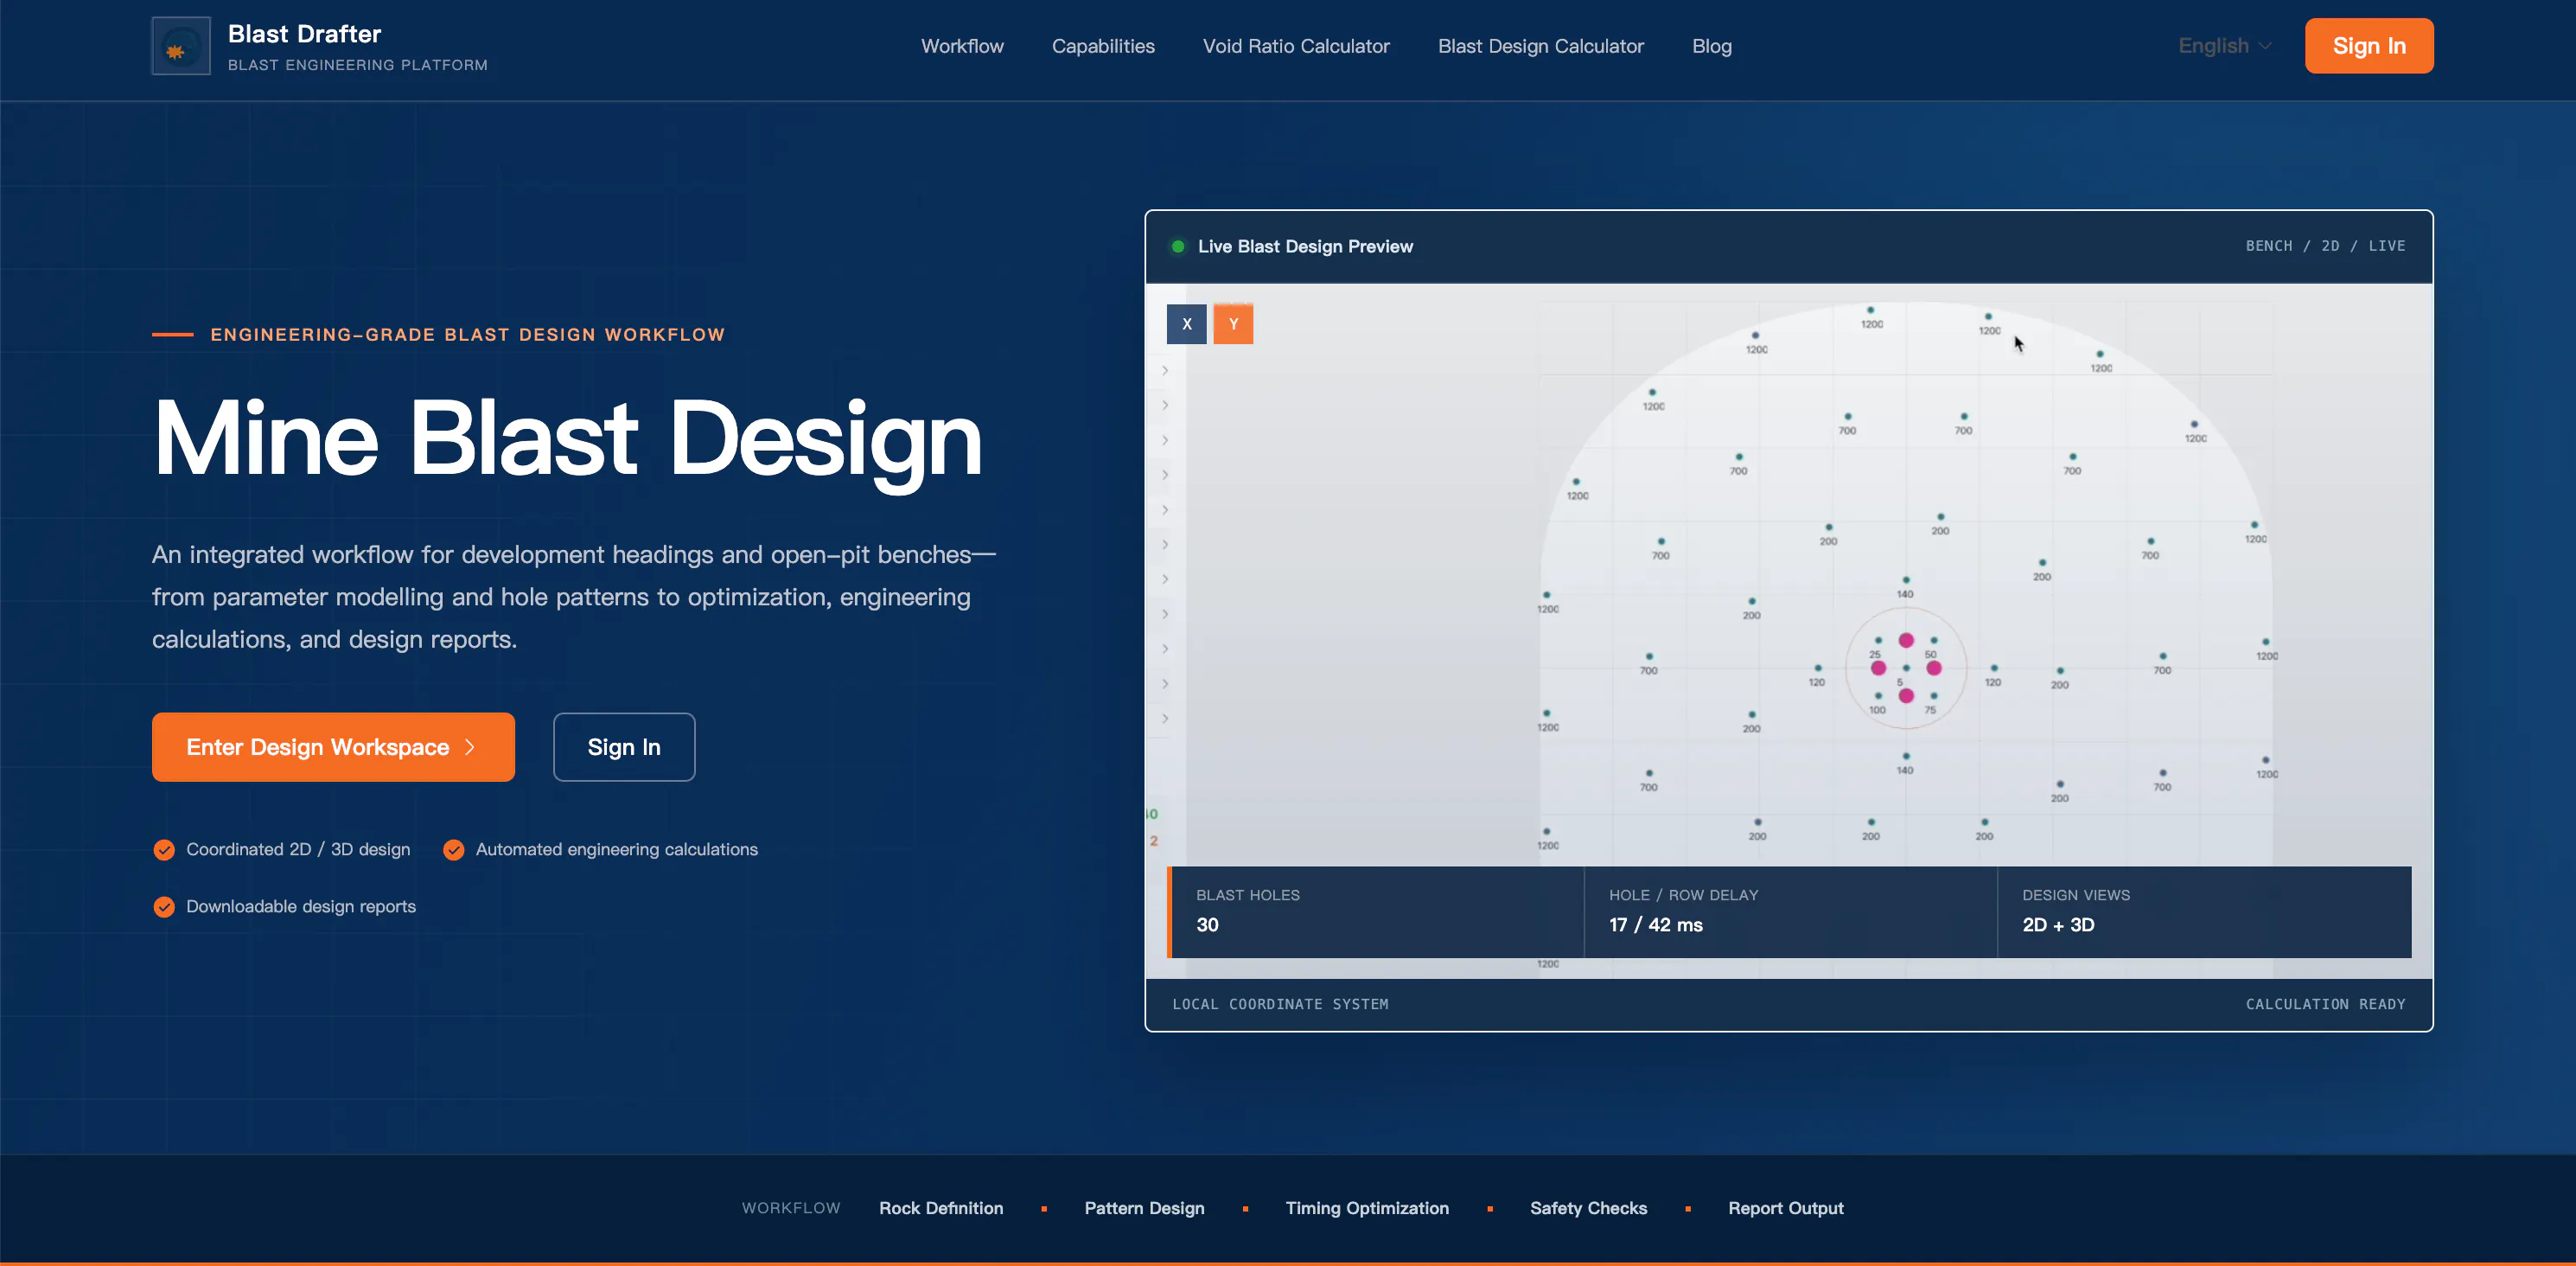Open the Blast Design Calculator page
Screen dimensions: 2576x1266
point(1541,46)
